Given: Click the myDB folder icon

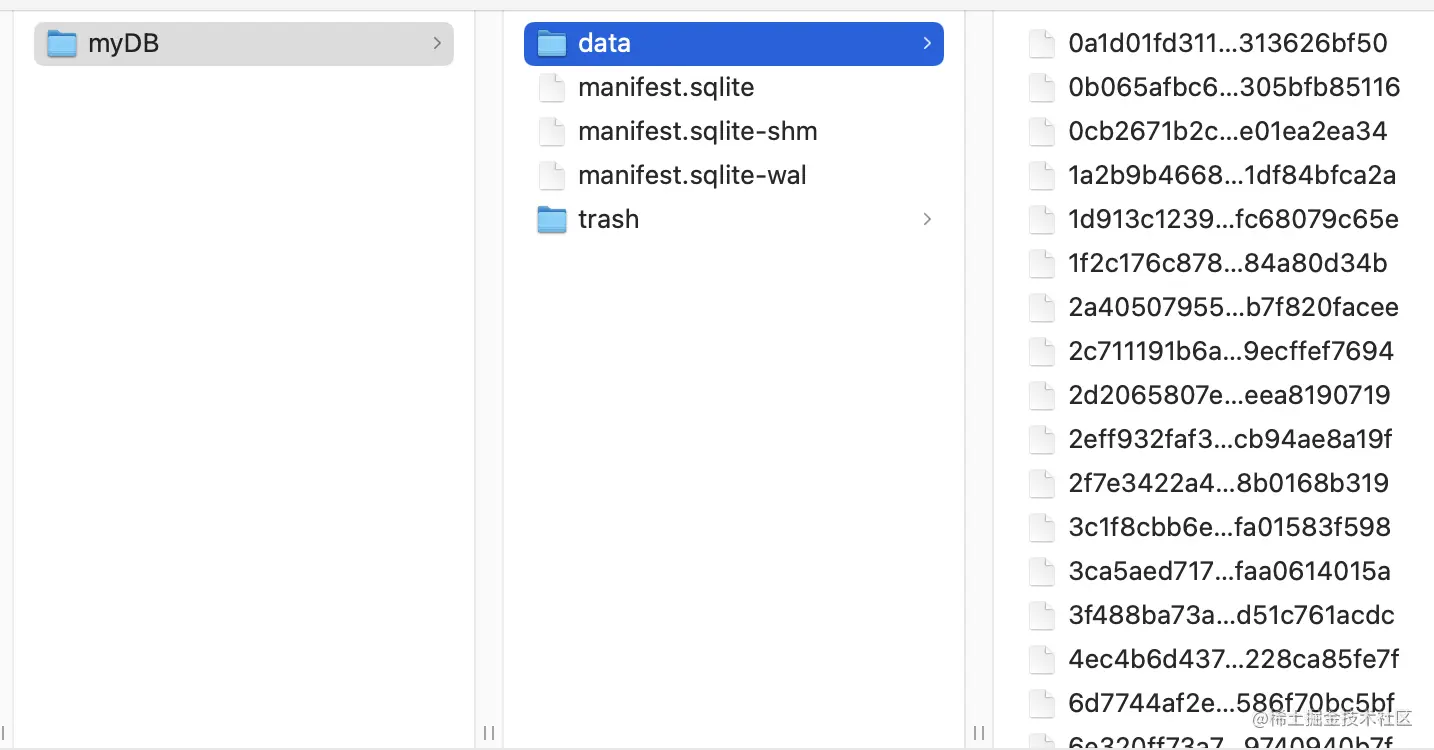Looking at the screenshot, I should (x=62, y=44).
